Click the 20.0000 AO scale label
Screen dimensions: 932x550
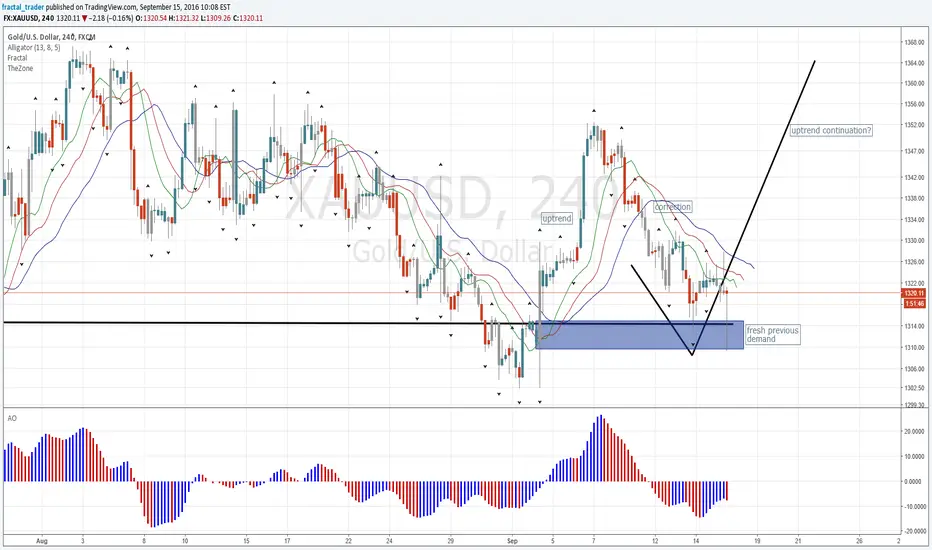click(x=914, y=432)
